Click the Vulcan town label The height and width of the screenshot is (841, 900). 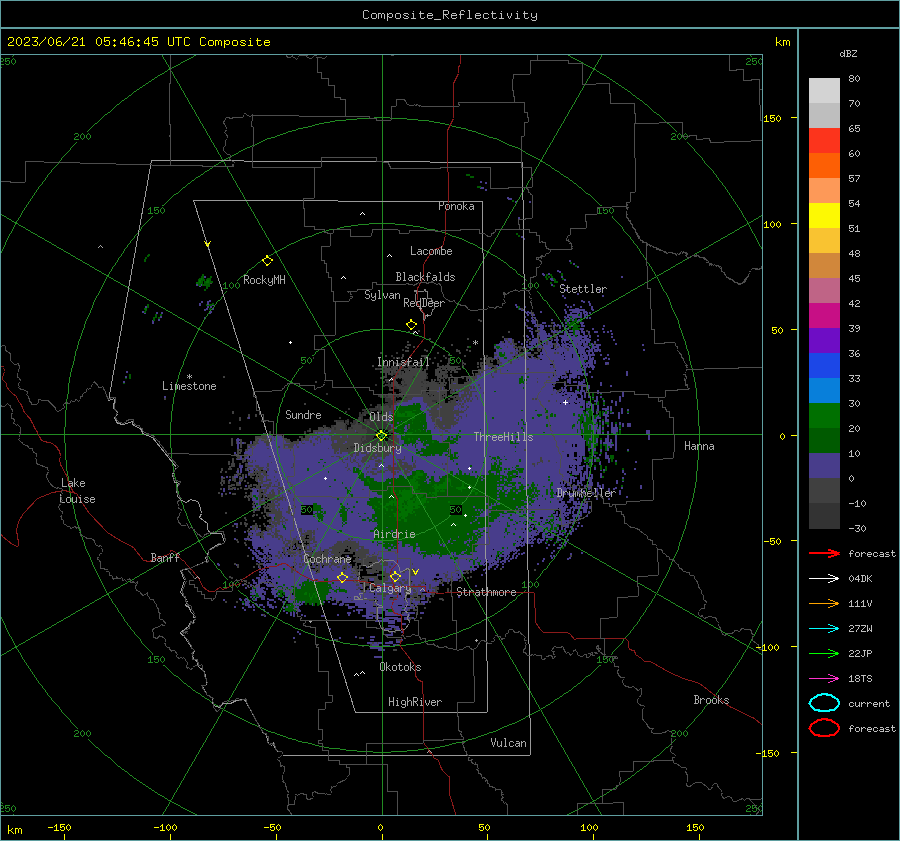pyautogui.click(x=509, y=743)
